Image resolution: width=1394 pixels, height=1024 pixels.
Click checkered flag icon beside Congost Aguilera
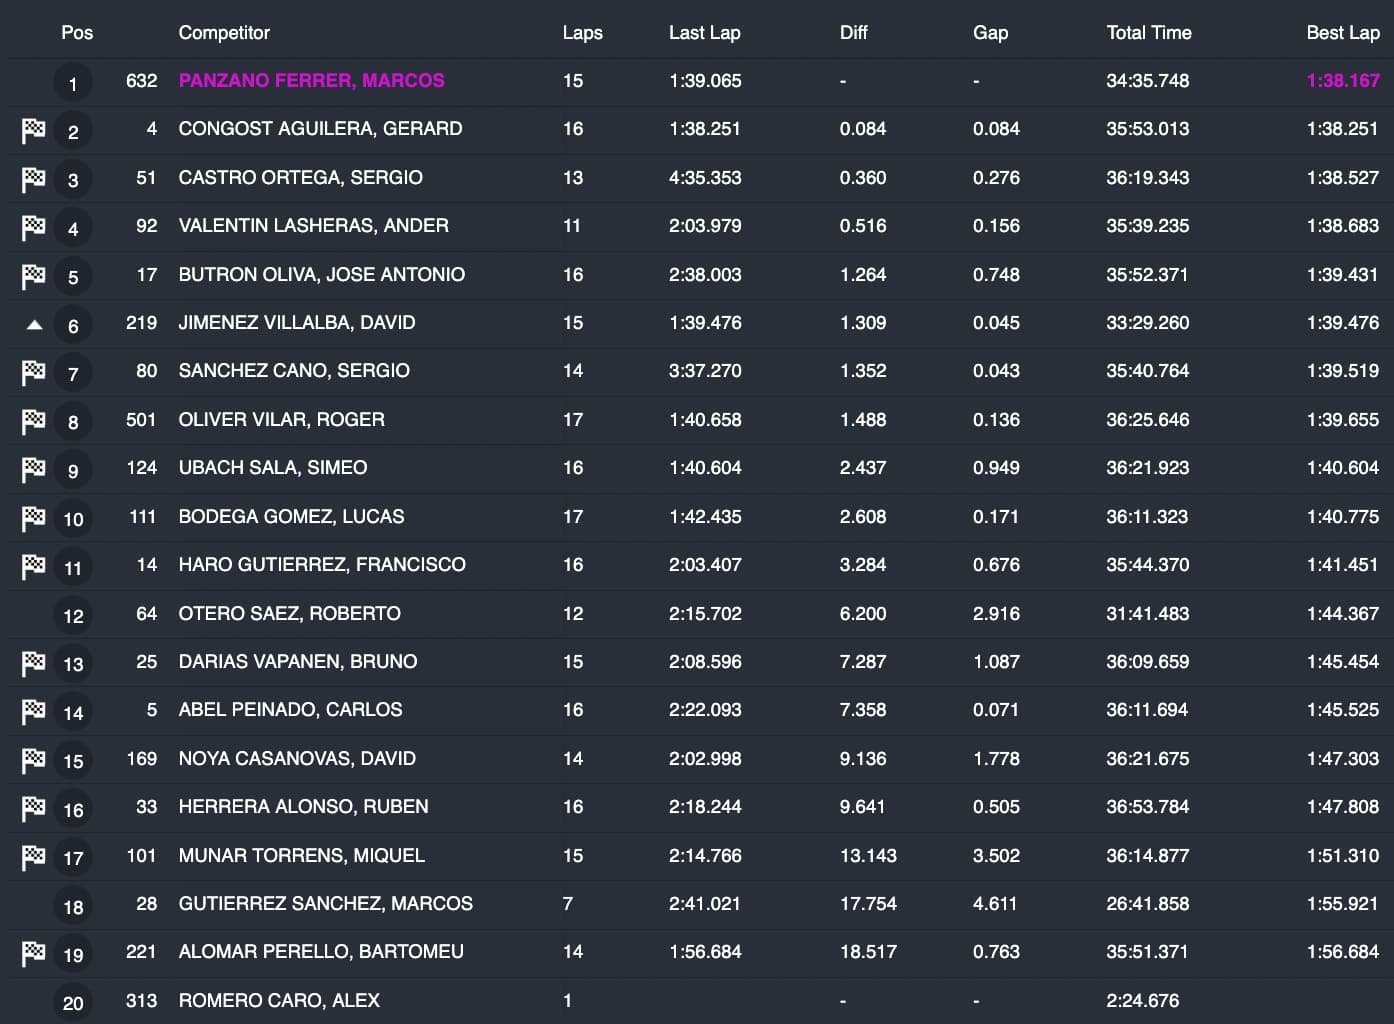click(x=33, y=130)
